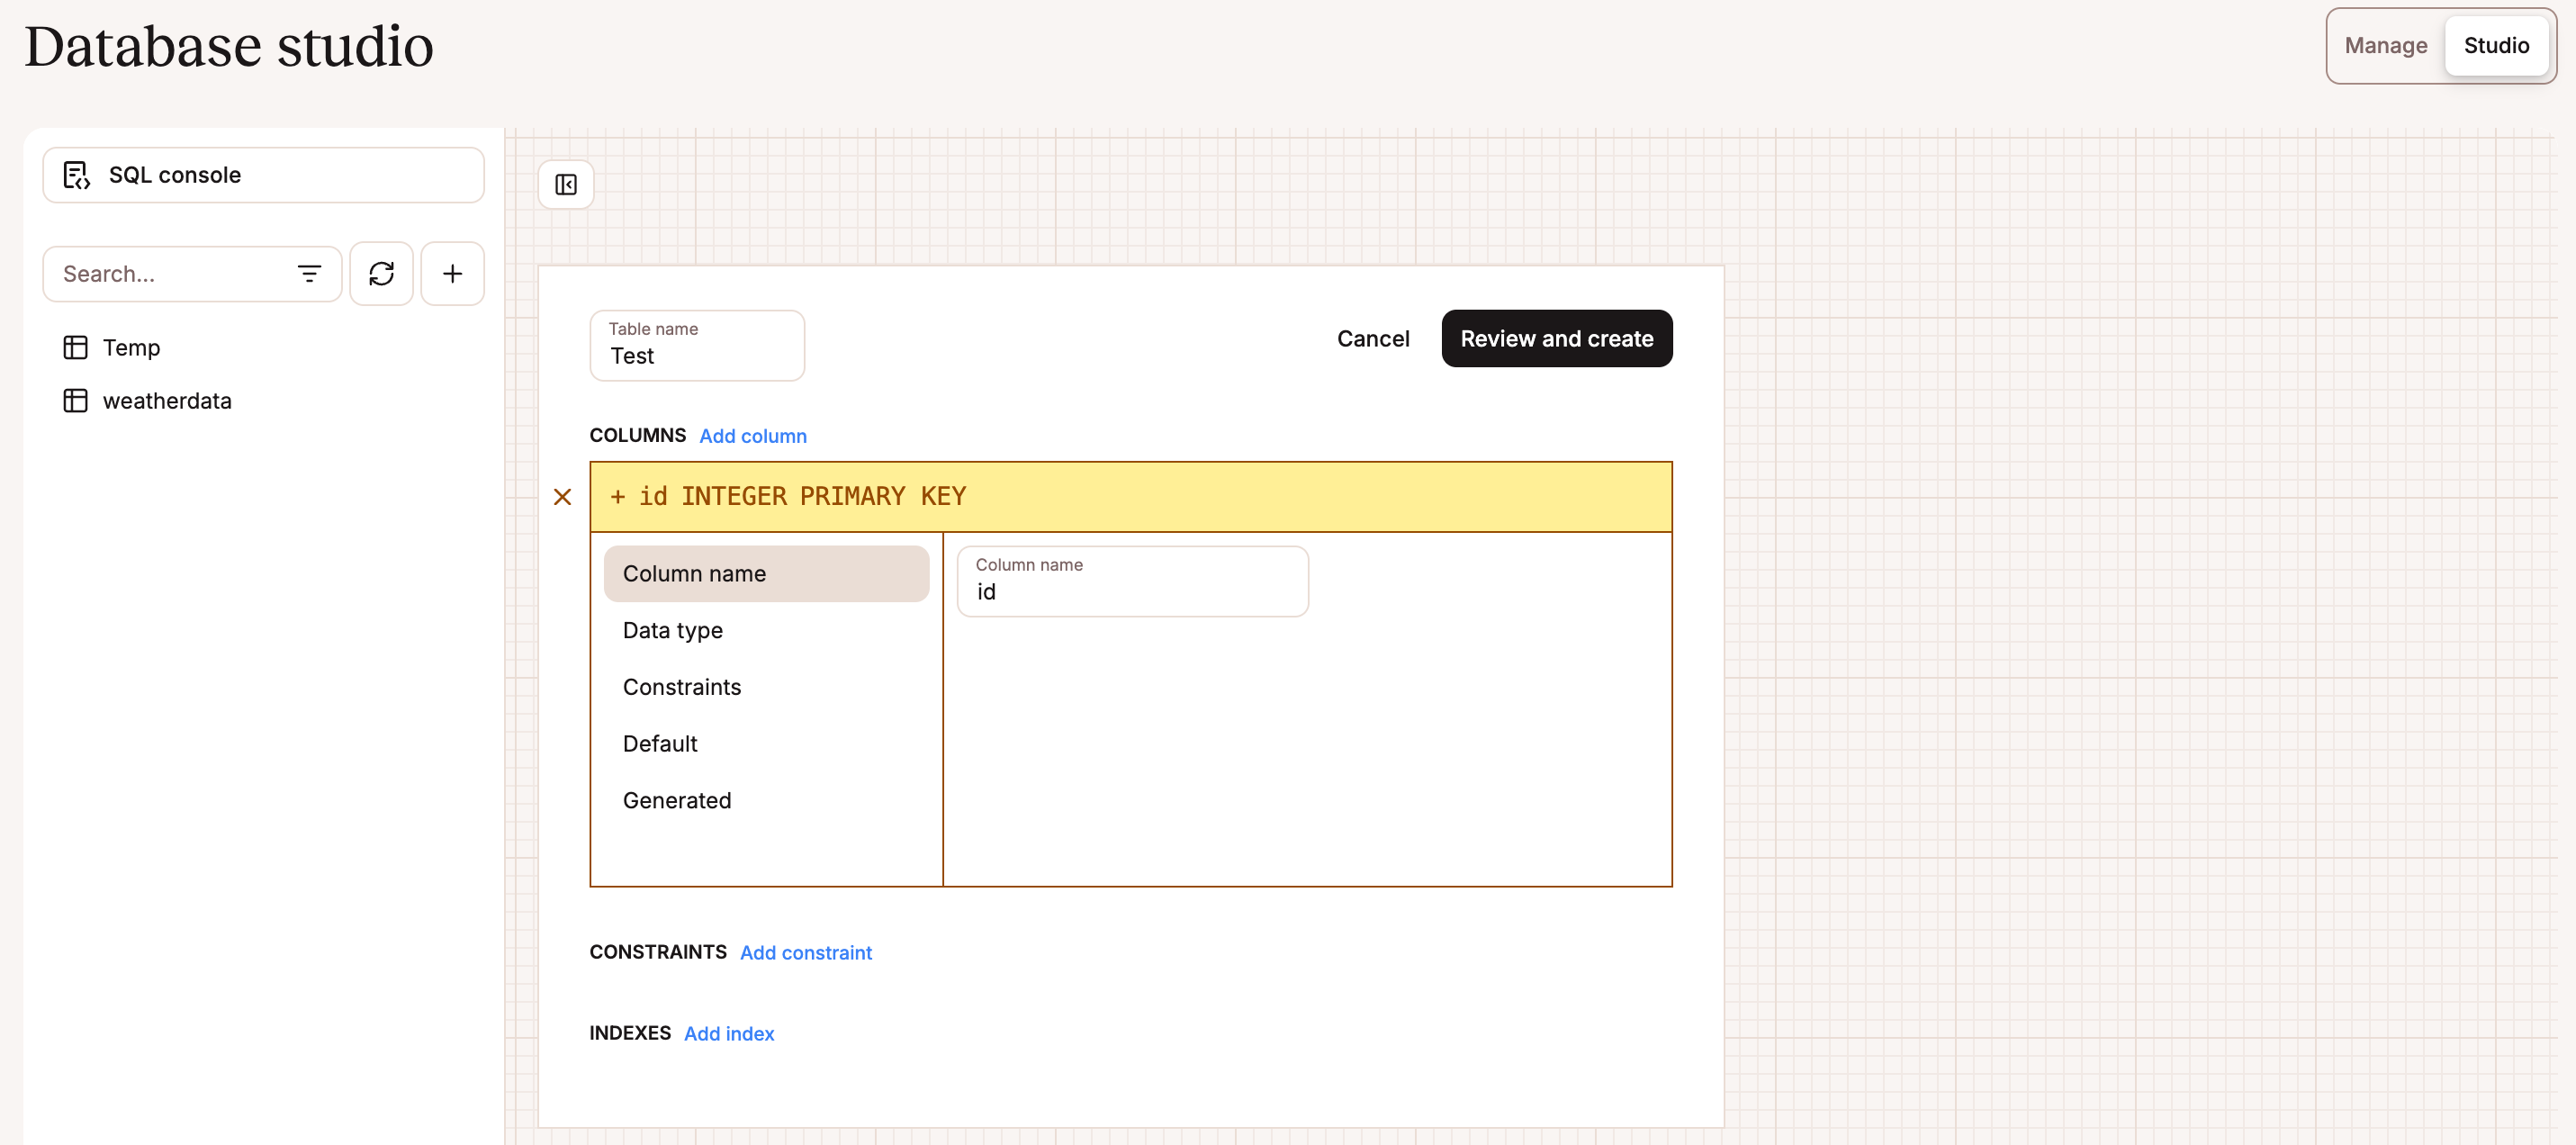Select the Constraints section

pos(682,687)
